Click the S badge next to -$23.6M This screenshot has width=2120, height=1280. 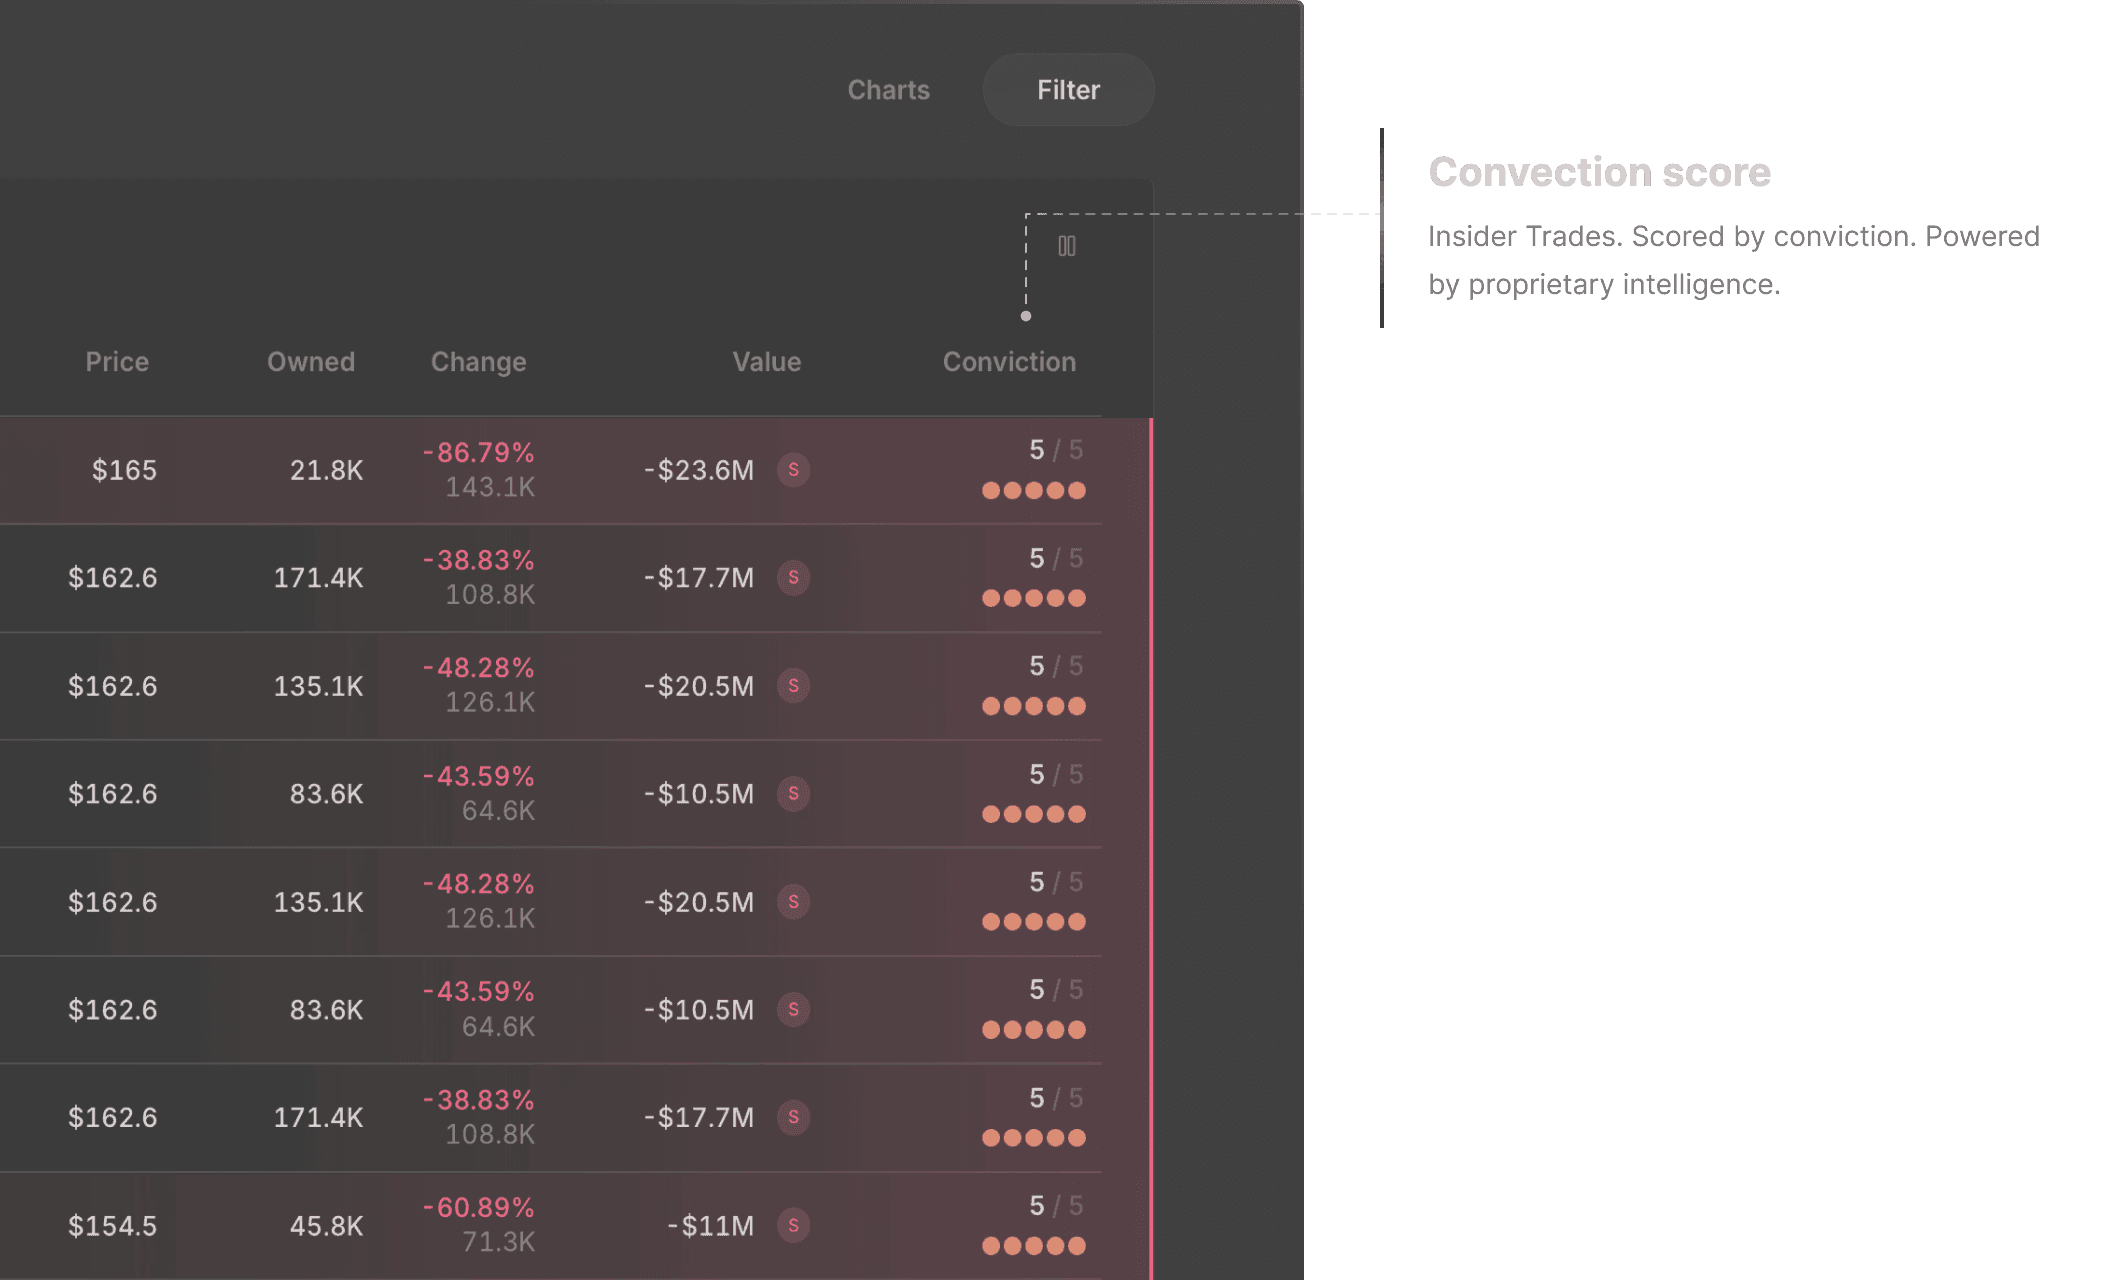[x=793, y=470]
